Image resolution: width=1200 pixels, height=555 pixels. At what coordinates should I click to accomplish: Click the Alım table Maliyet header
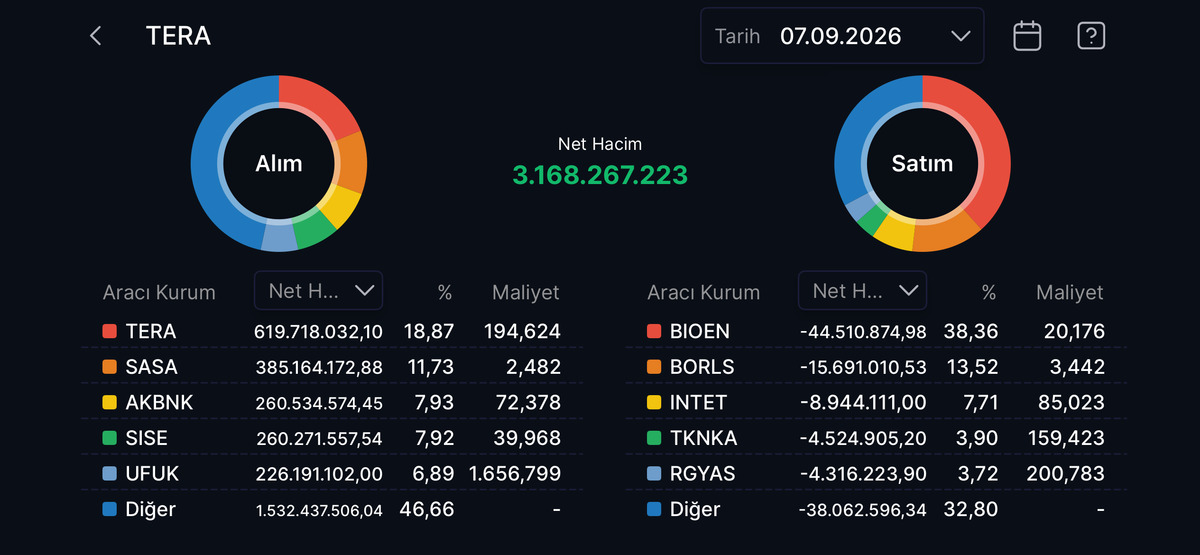point(526,293)
